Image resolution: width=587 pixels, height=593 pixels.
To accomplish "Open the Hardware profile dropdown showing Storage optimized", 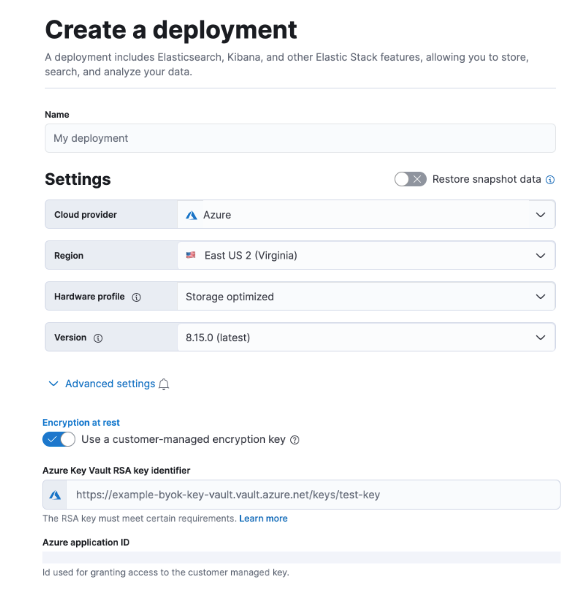I will click(x=366, y=296).
